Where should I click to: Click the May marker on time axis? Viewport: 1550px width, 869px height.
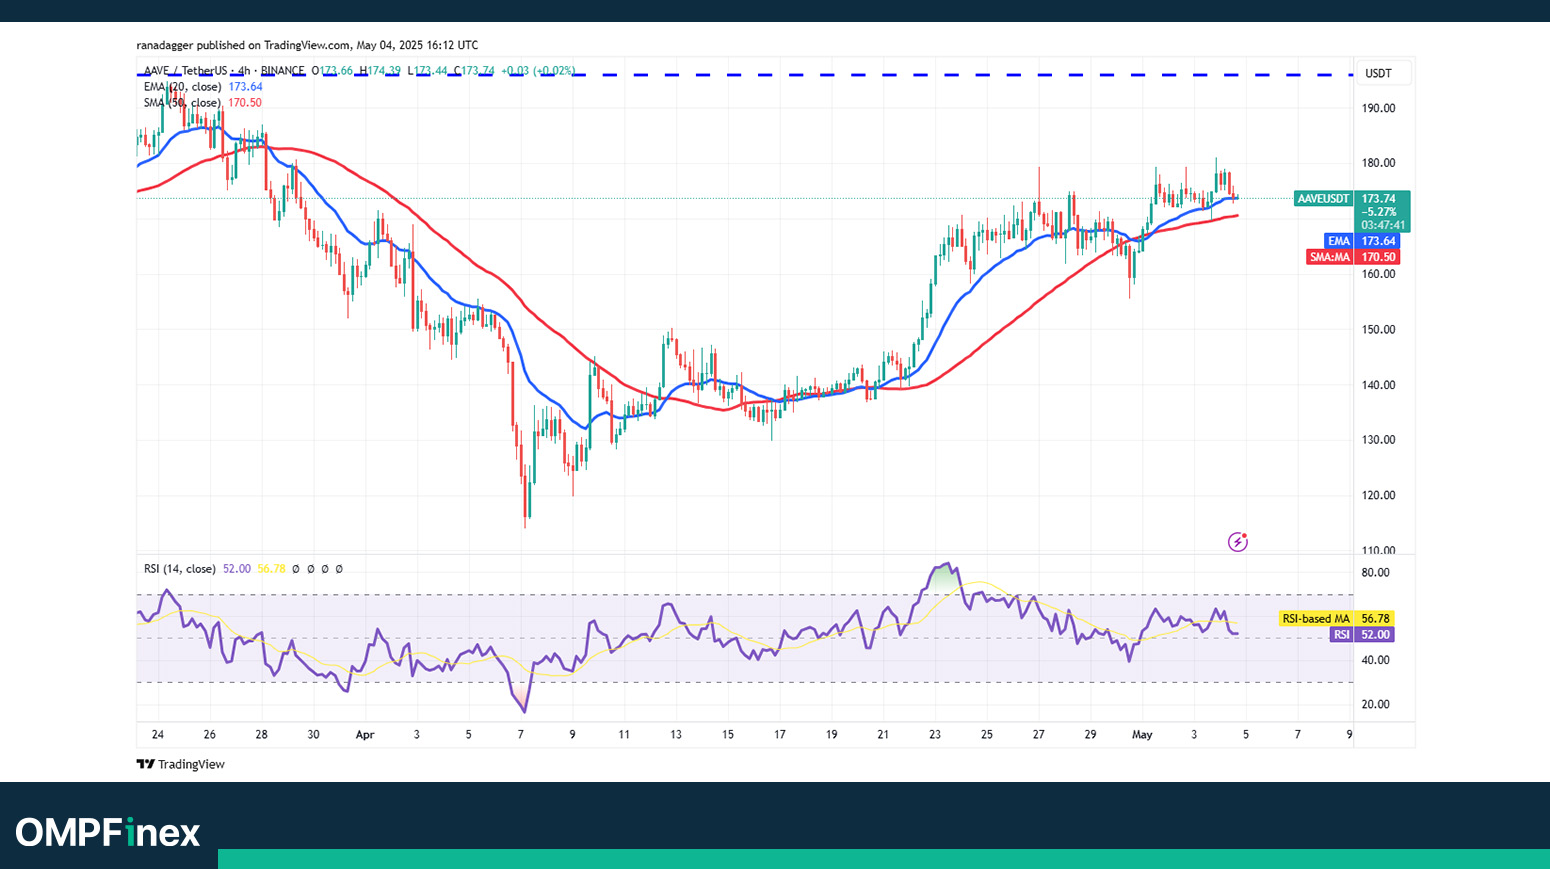(1142, 734)
